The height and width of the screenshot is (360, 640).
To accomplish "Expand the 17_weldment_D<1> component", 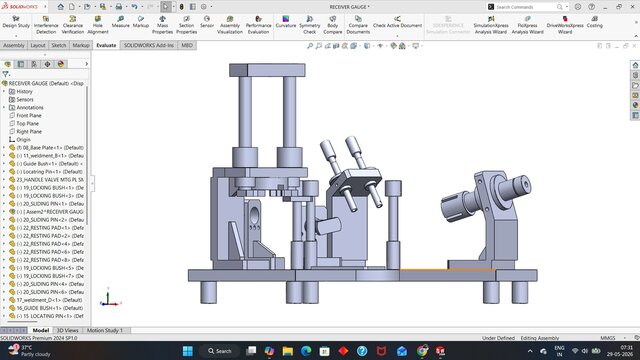I will pos(4,300).
